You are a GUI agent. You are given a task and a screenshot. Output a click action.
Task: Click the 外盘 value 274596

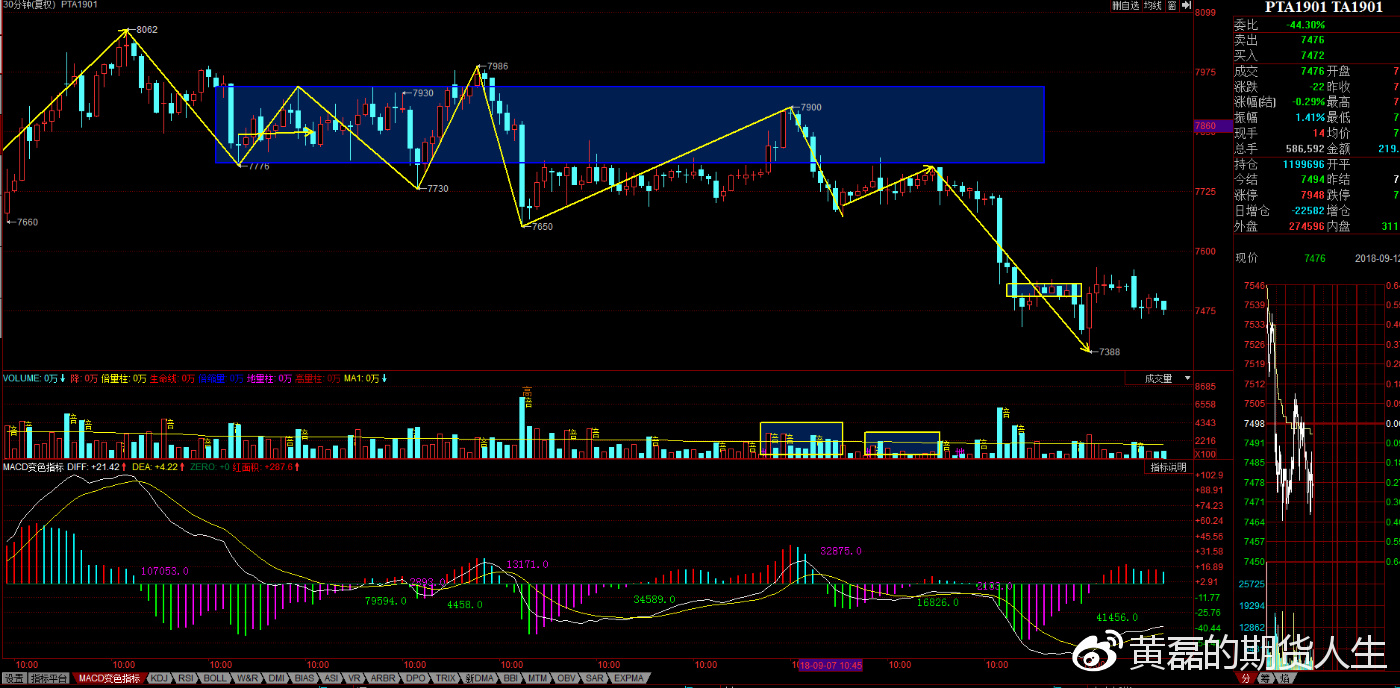click(x=1305, y=226)
